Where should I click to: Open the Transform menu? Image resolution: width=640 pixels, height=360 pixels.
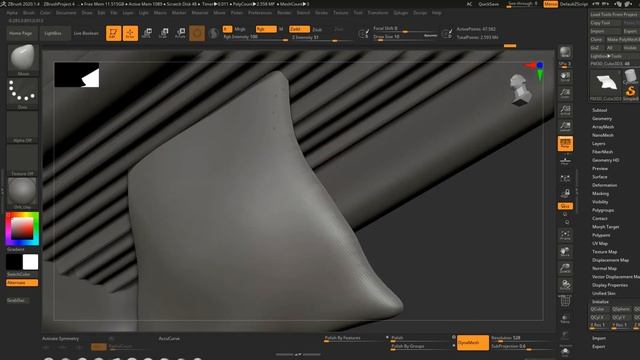[x=378, y=13]
